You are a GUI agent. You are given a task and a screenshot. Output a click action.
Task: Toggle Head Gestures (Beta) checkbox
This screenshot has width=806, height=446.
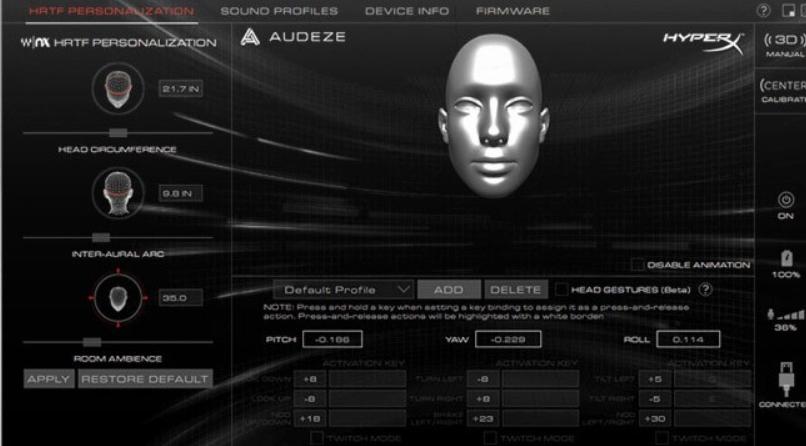(561, 289)
